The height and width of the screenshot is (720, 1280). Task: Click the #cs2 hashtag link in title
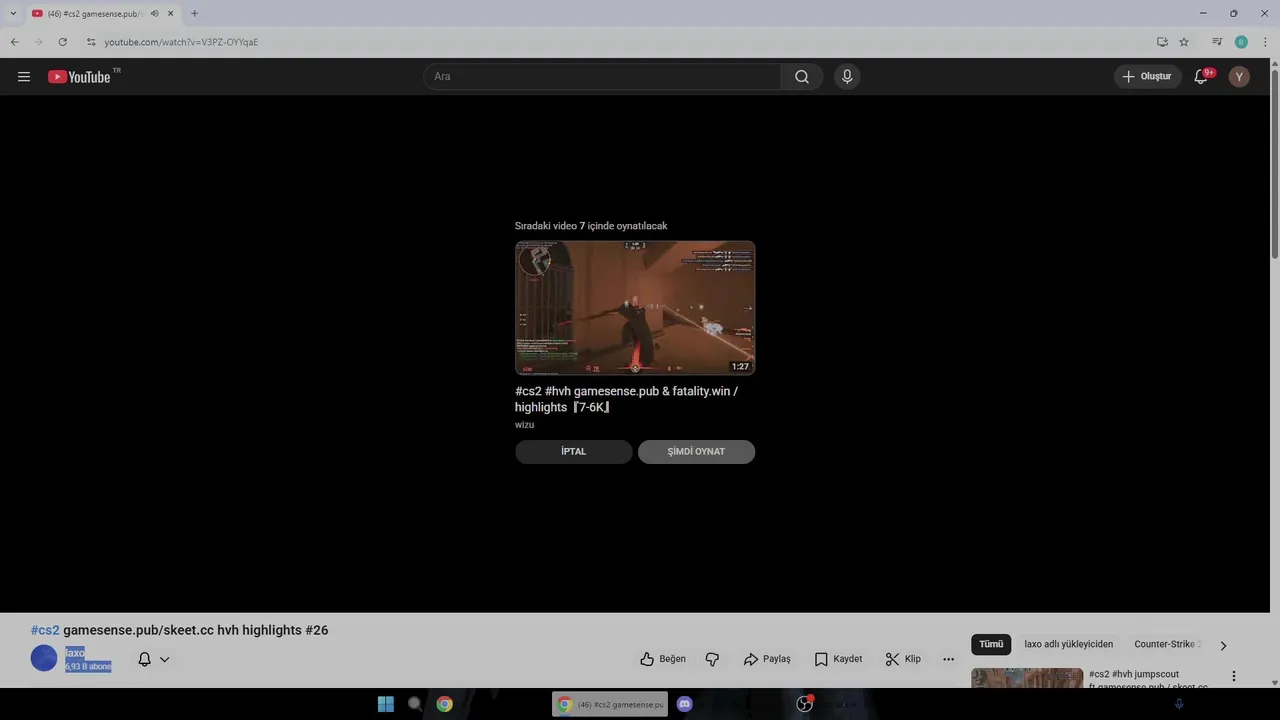(45, 630)
